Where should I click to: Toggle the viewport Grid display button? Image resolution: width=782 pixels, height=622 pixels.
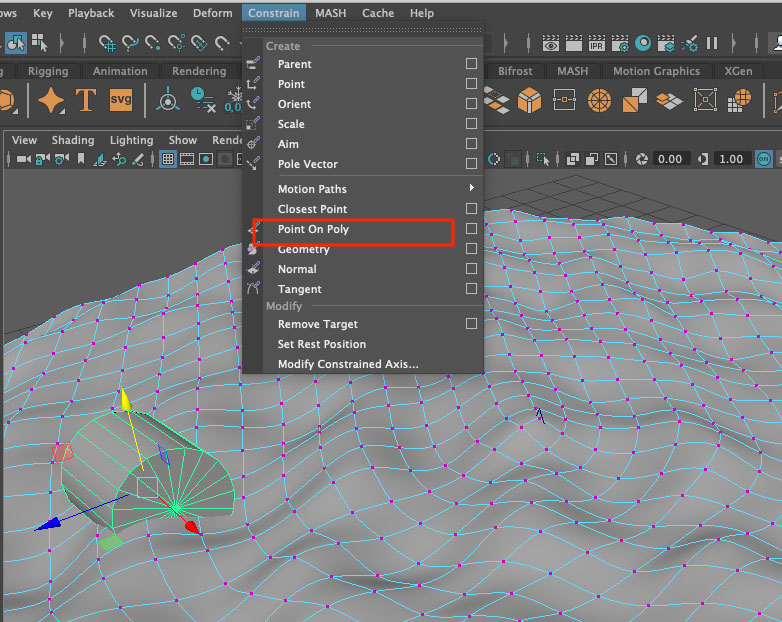(x=168, y=159)
